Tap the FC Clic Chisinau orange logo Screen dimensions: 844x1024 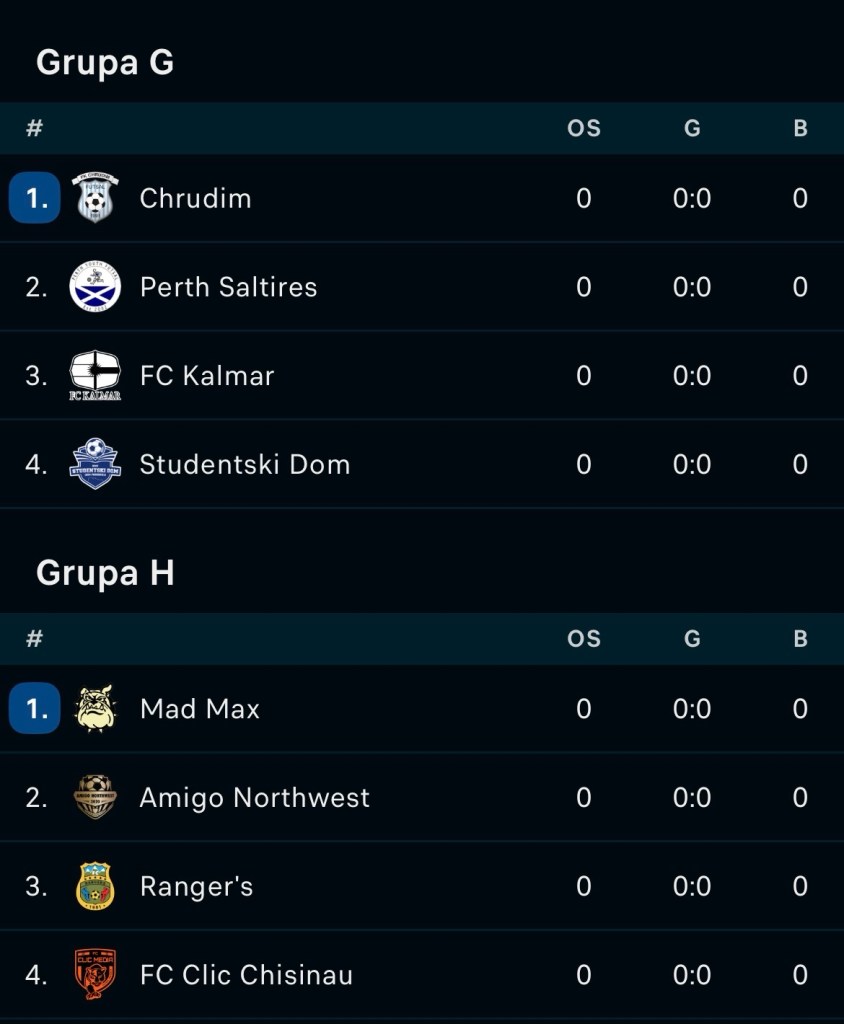[x=95, y=974]
